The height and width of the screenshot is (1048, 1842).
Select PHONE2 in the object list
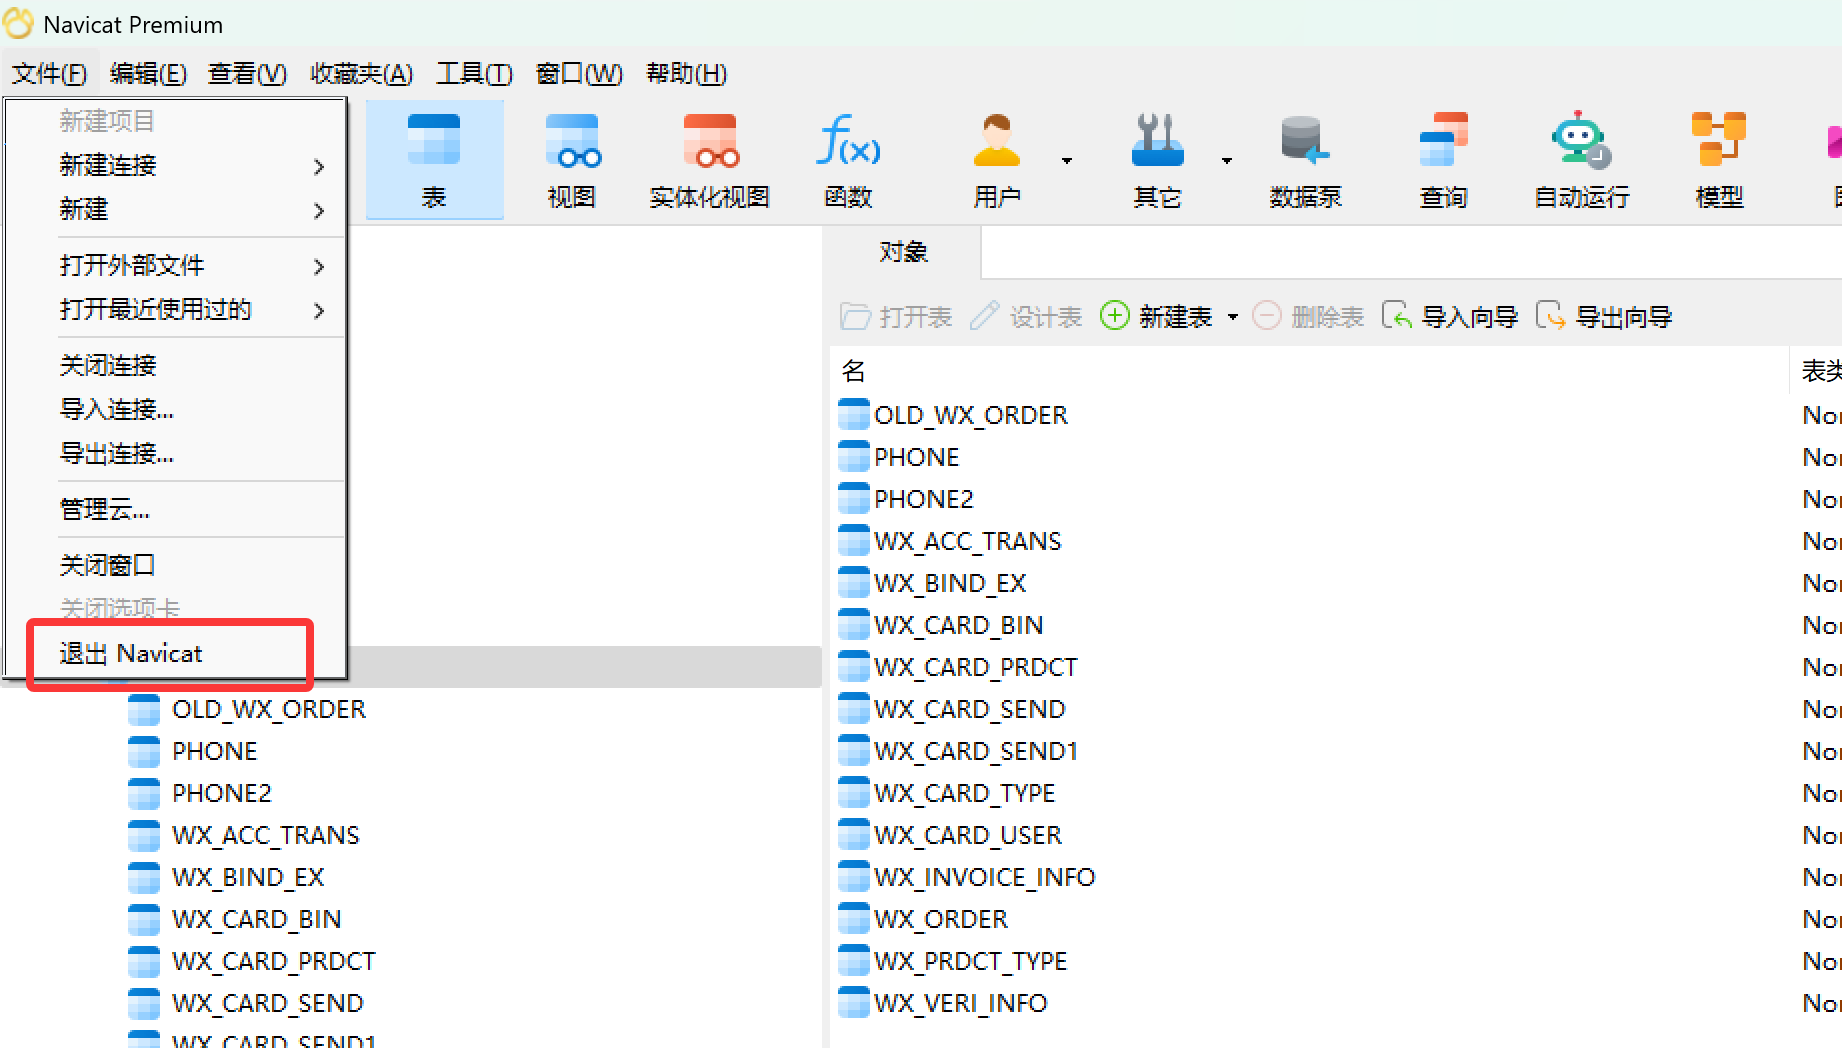click(x=906, y=499)
